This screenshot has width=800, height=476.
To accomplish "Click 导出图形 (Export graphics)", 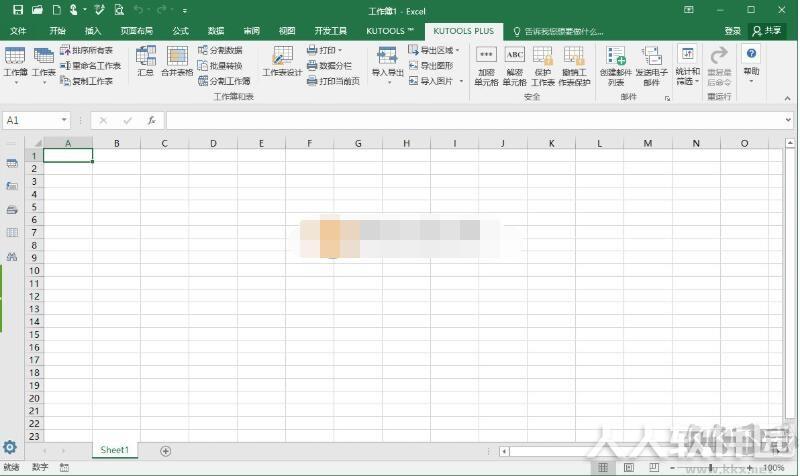I will 431,66.
